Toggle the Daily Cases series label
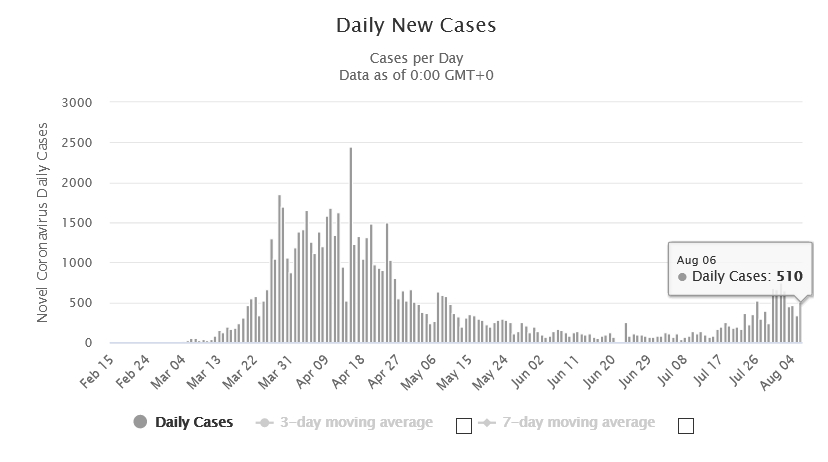828x462 pixels. point(194,422)
